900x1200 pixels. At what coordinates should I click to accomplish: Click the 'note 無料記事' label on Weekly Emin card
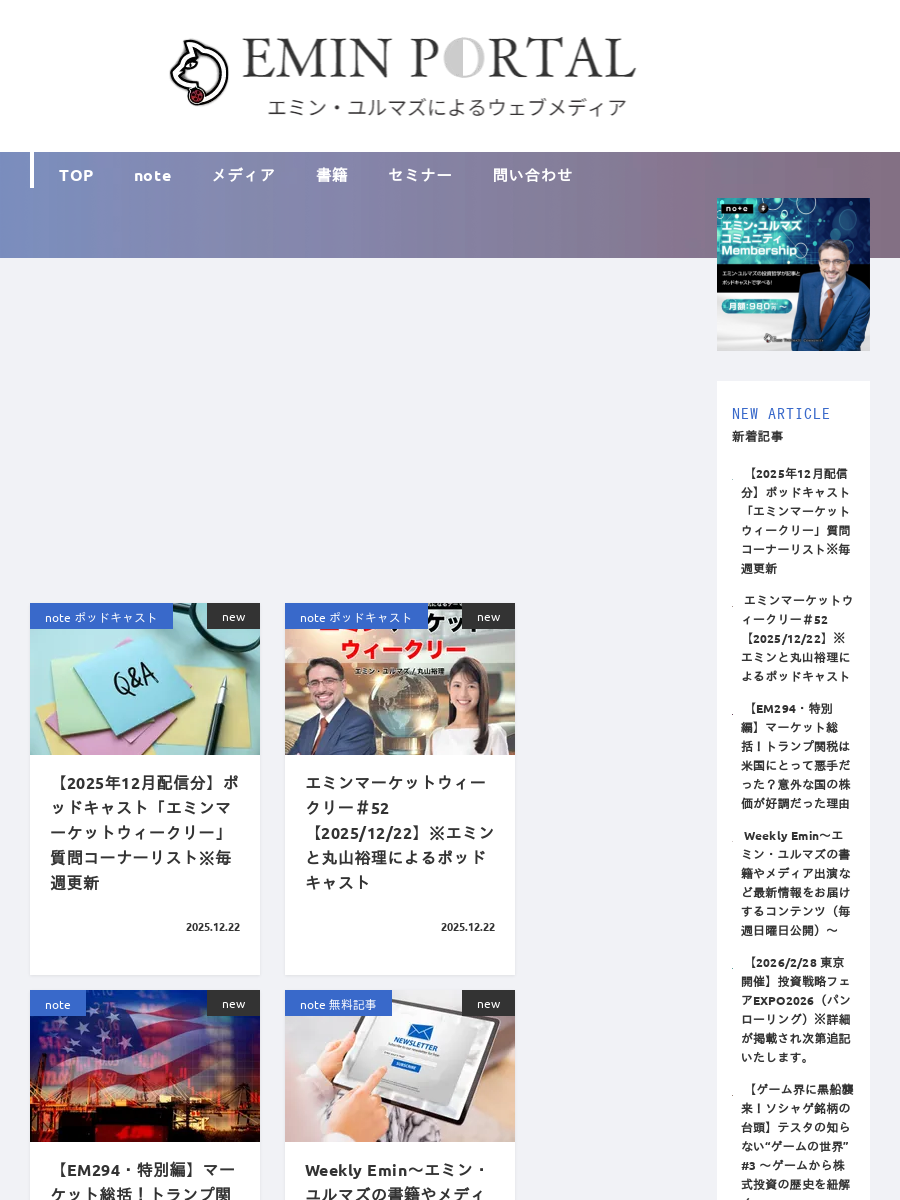click(x=338, y=1003)
